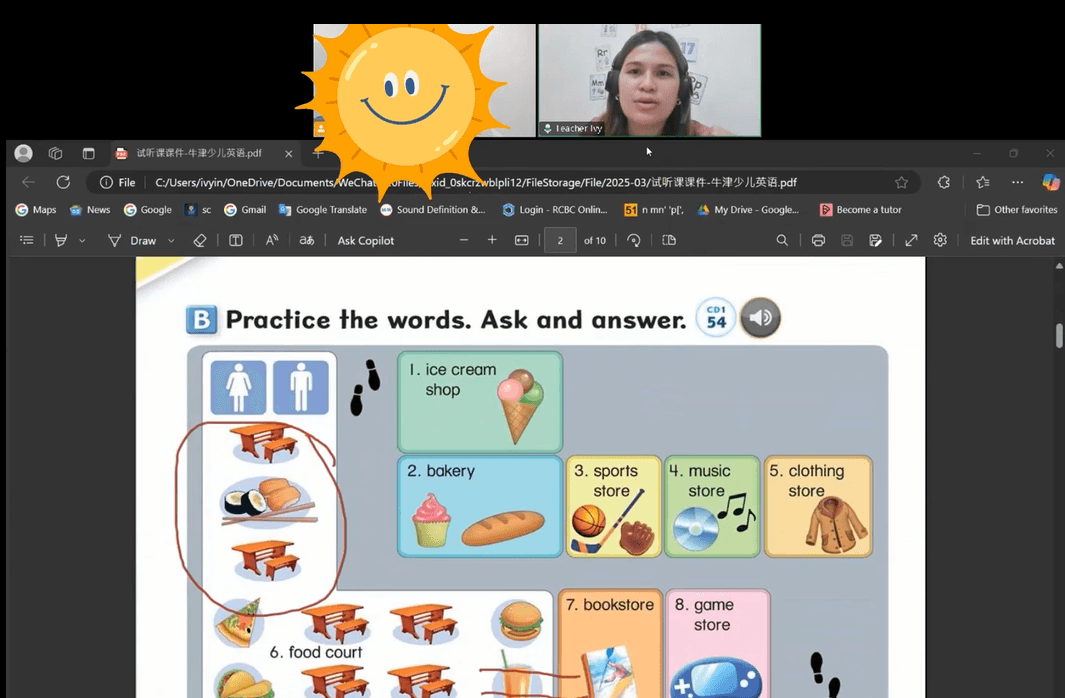The image size is (1065, 698).
Task: Focus the page number field
Action: (x=560, y=240)
